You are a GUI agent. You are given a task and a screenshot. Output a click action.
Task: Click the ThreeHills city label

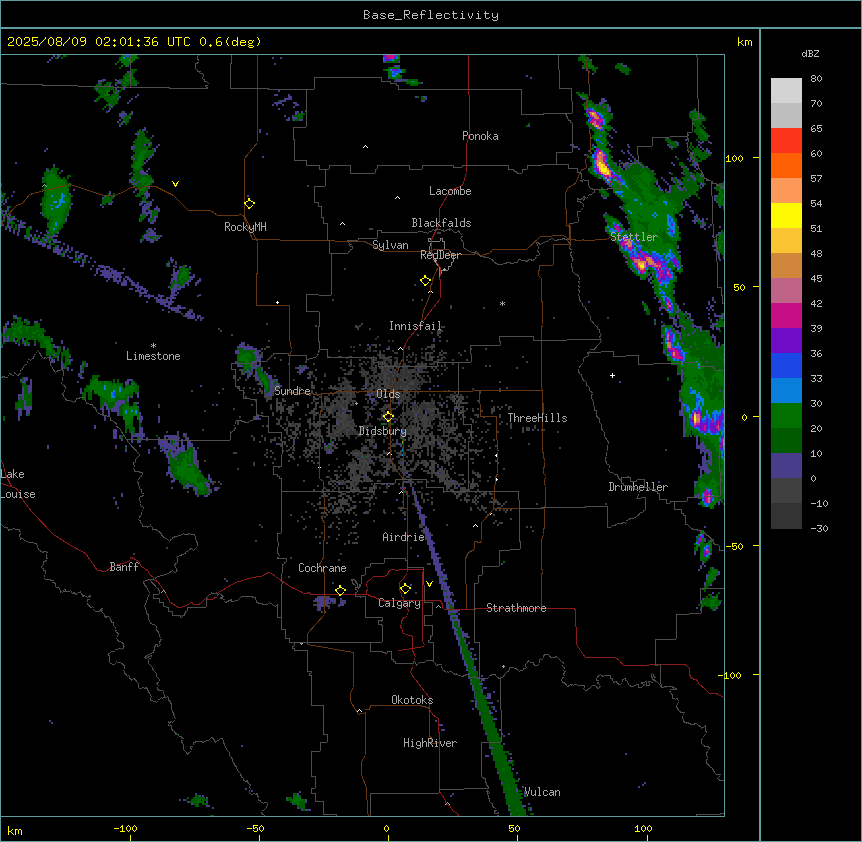537,418
